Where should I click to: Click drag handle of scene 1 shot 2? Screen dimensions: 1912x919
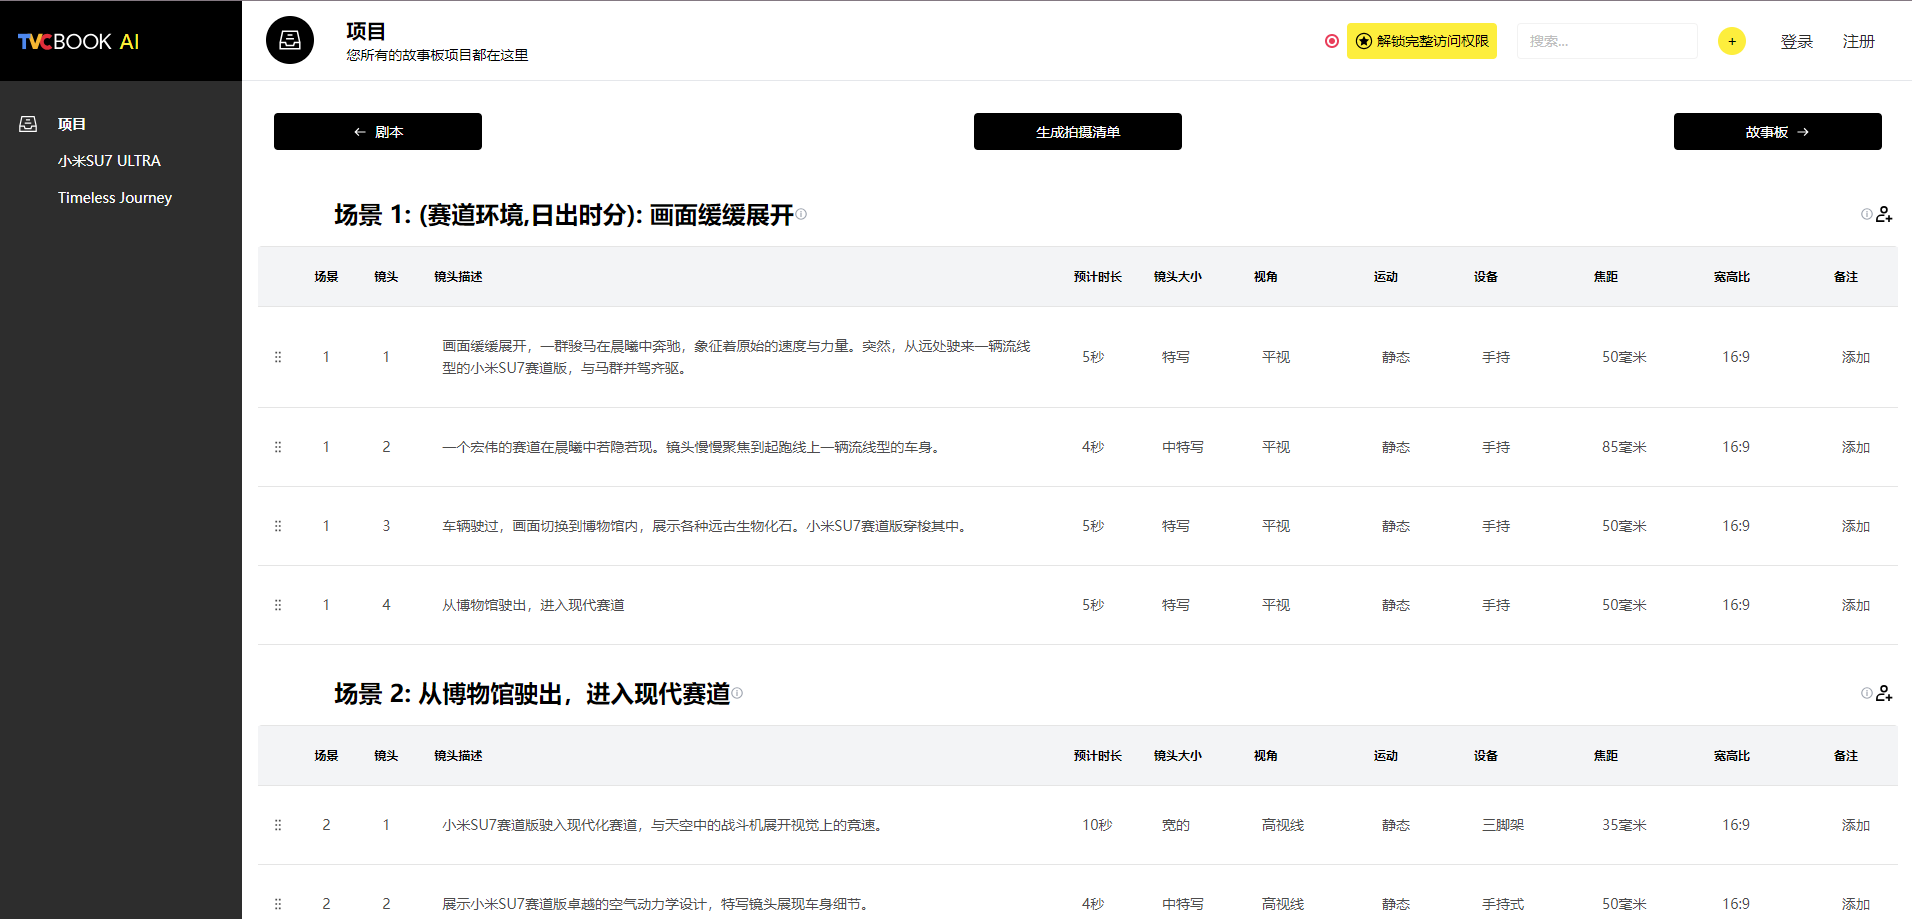[x=278, y=447]
